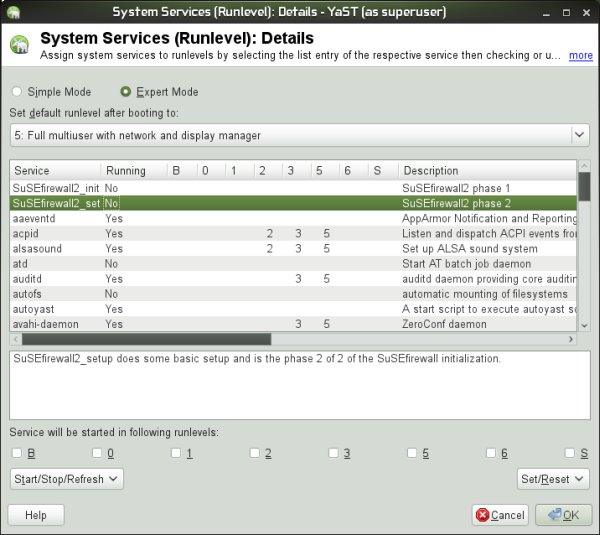Image resolution: width=600 pixels, height=535 pixels.
Task: Select the autofs service row
Action: (x=293, y=294)
